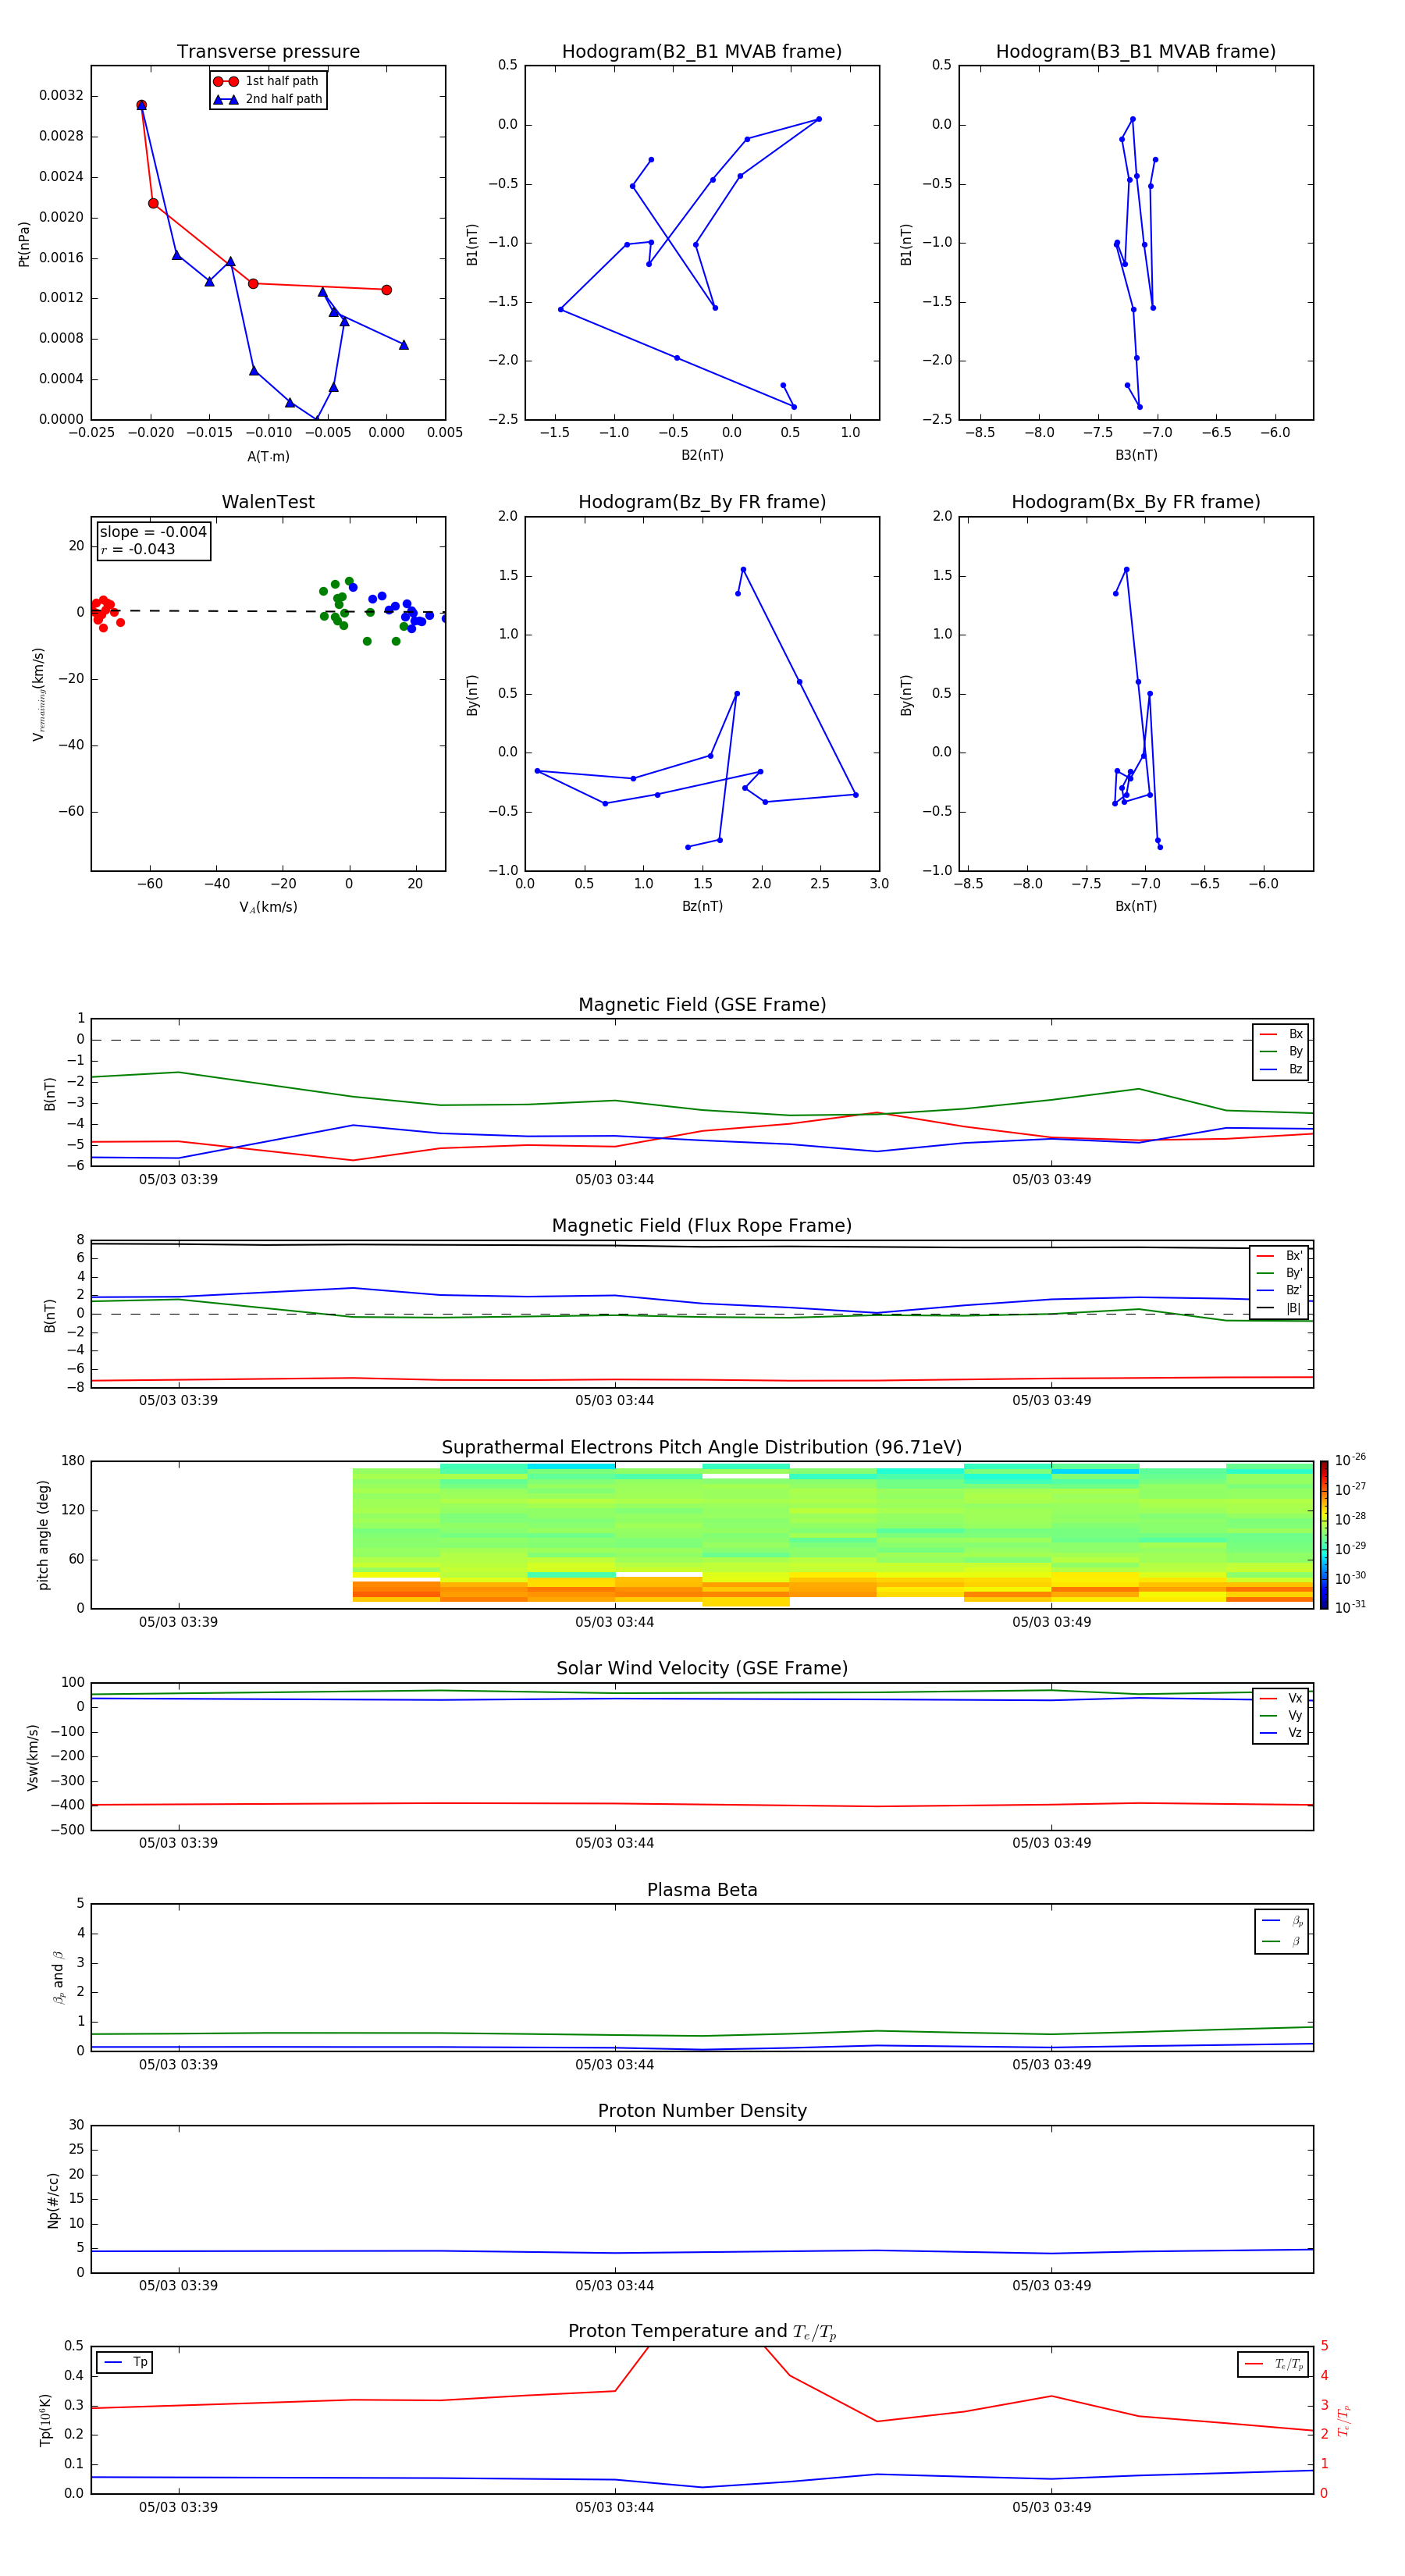The height and width of the screenshot is (2576, 1405).
Task: Click the 'B3(nT)' x-axis label
Action: point(1136,455)
